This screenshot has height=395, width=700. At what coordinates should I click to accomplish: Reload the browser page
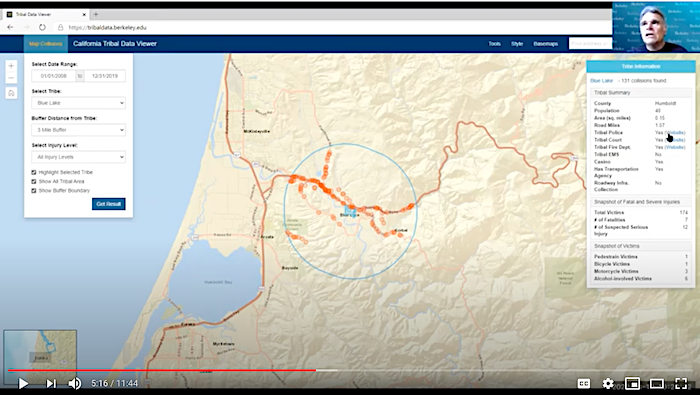coord(42,27)
